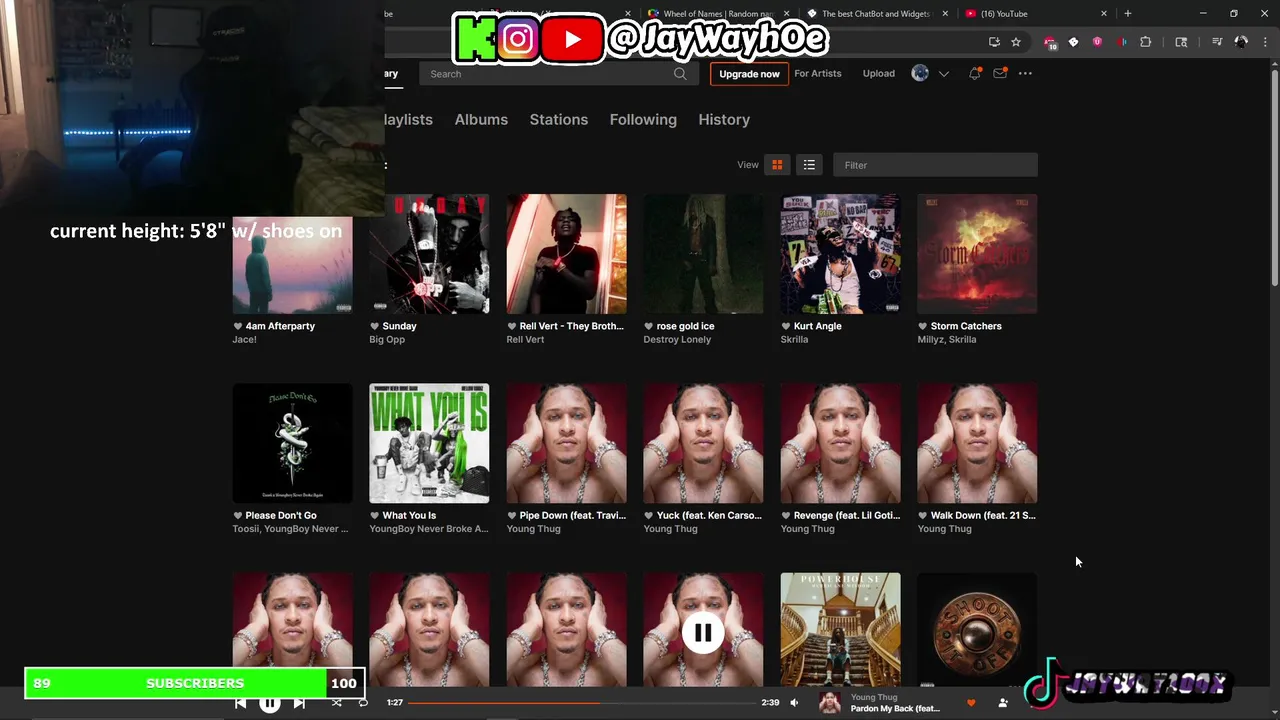Open browser media control icon
Image resolution: width=1280 pixels, height=720 pixels.
[1217, 42]
